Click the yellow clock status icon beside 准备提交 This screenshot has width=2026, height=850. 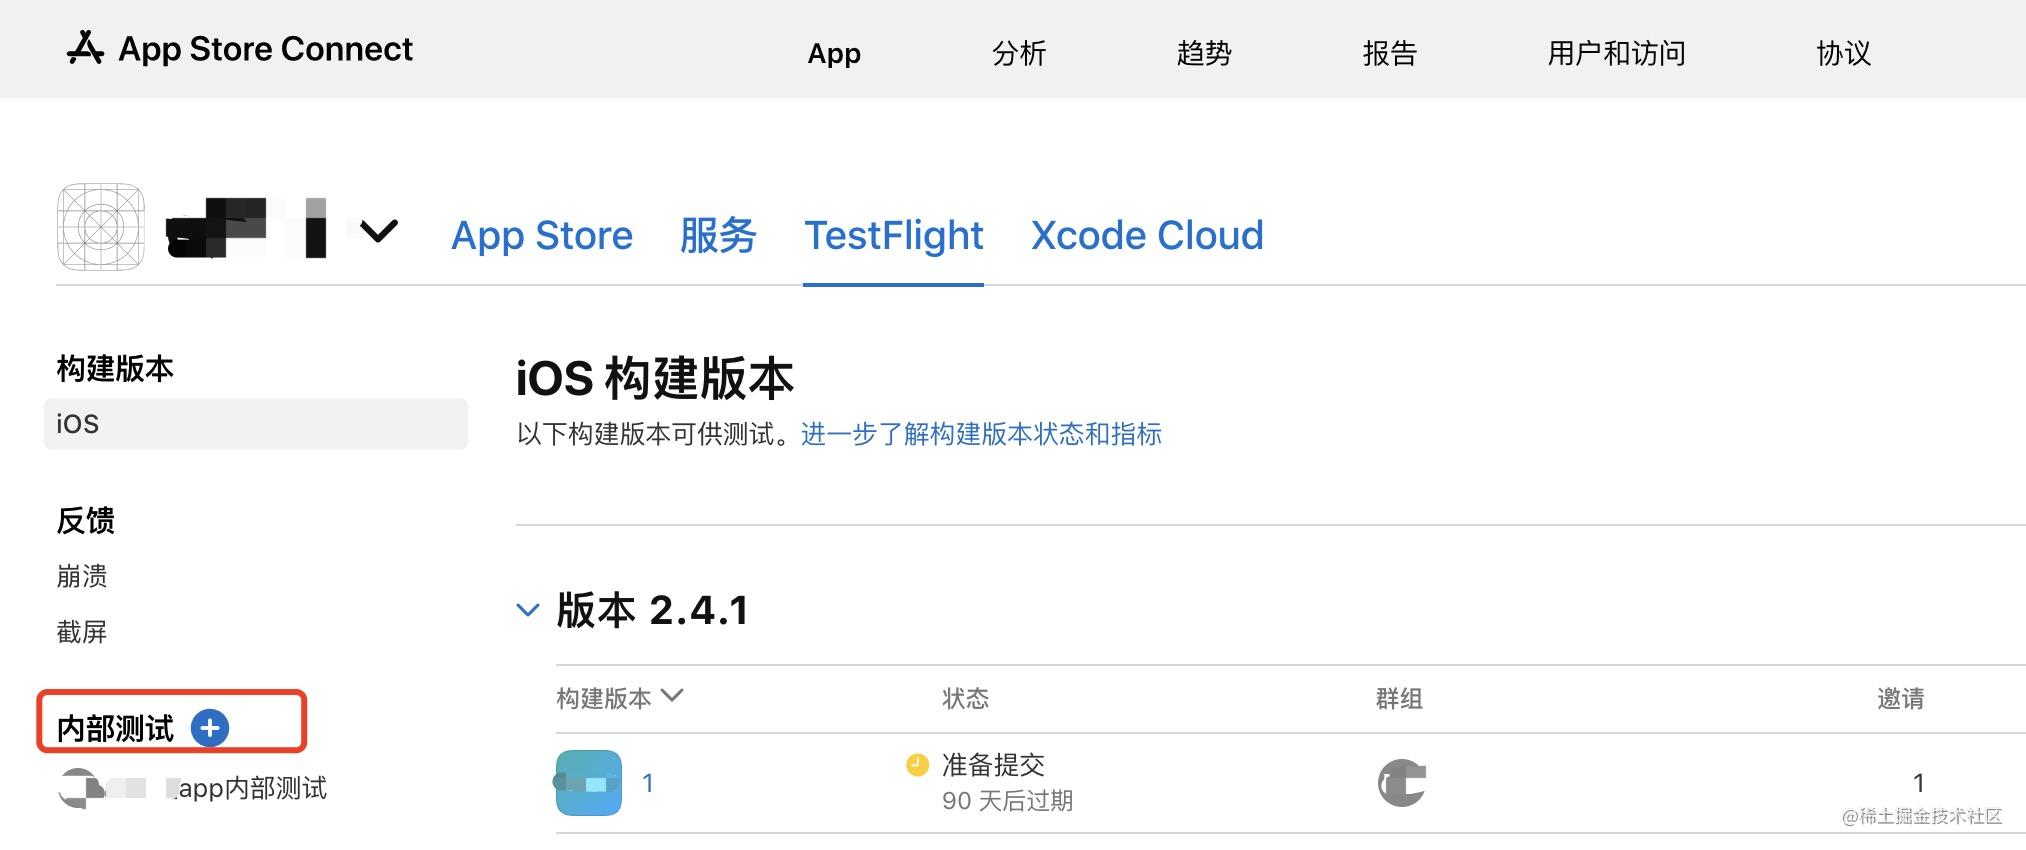[916, 765]
